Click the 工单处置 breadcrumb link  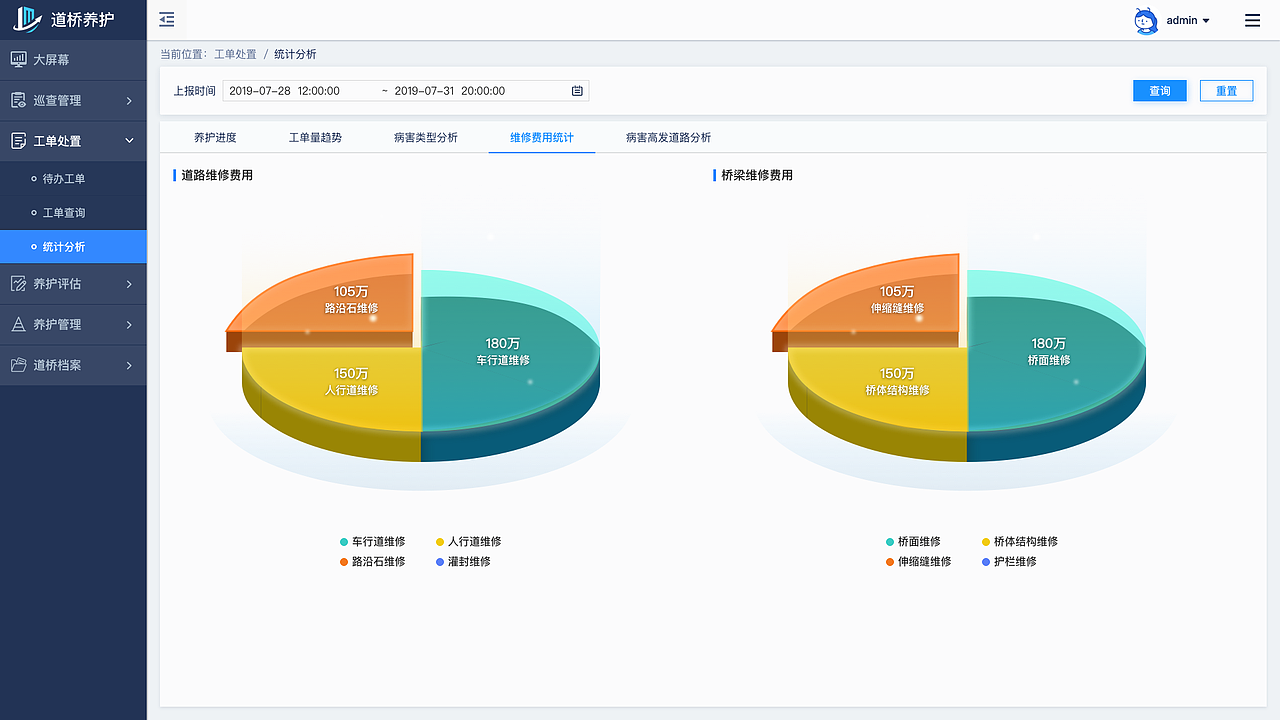[x=235, y=54]
